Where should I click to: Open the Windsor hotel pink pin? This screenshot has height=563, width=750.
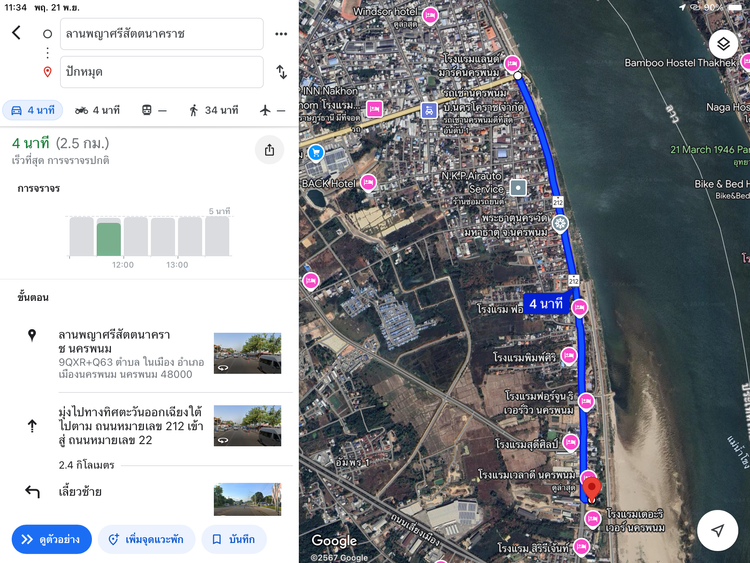[430, 16]
